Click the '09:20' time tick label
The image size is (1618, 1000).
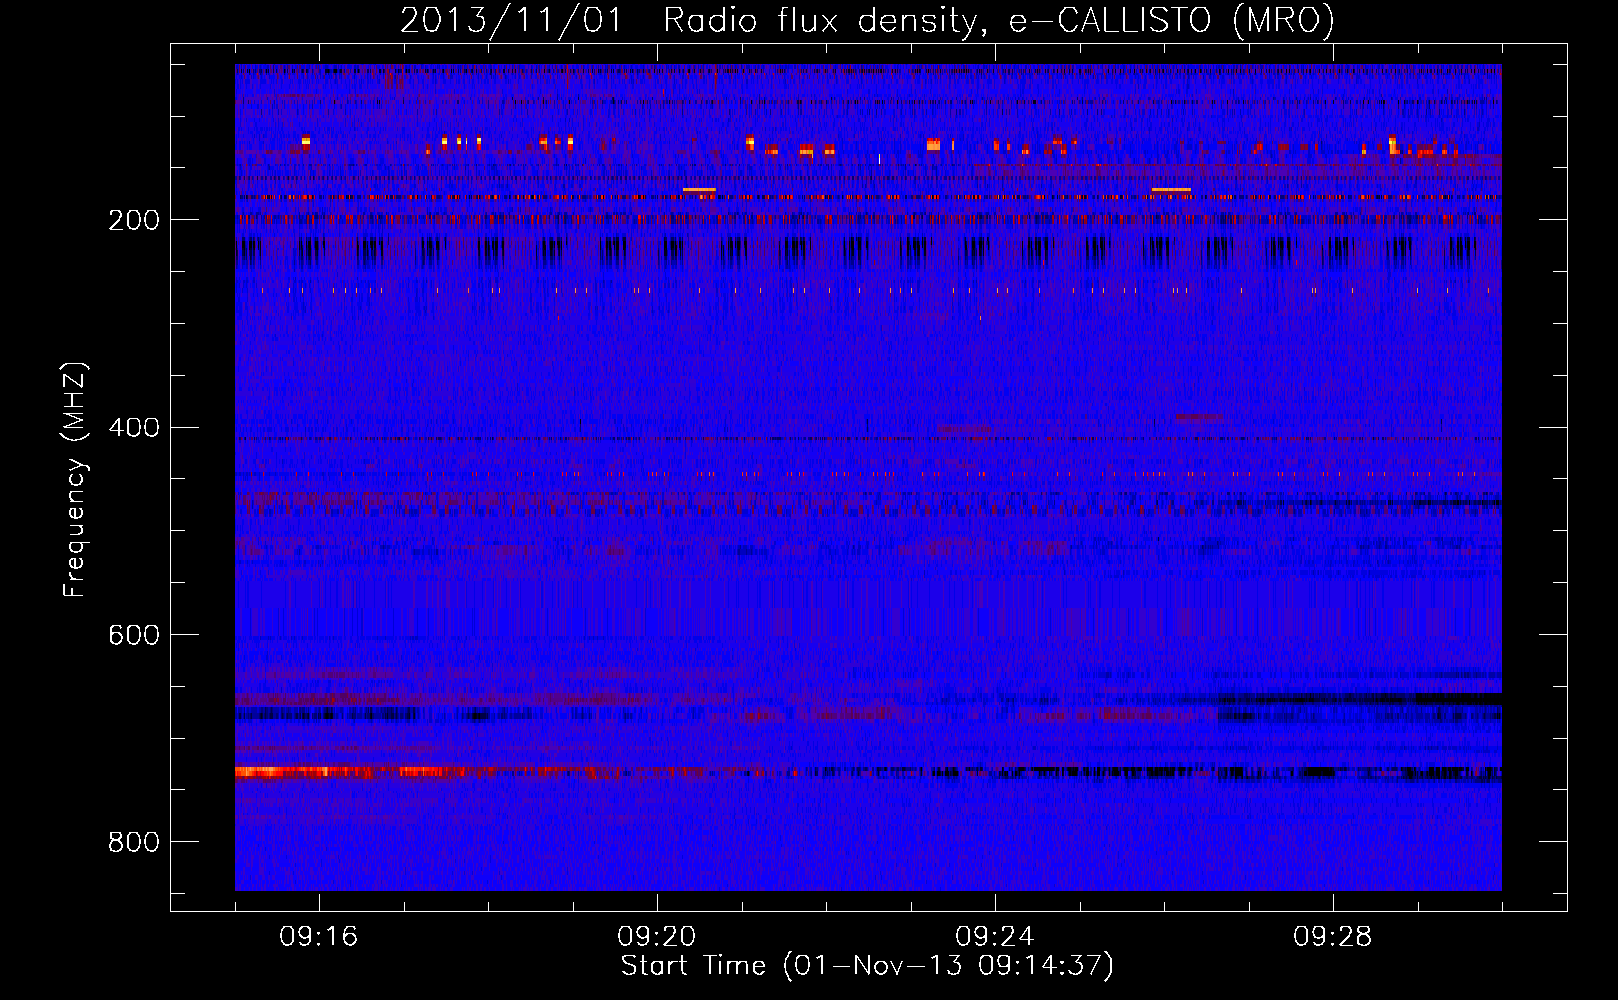click(x=657, y=937)
